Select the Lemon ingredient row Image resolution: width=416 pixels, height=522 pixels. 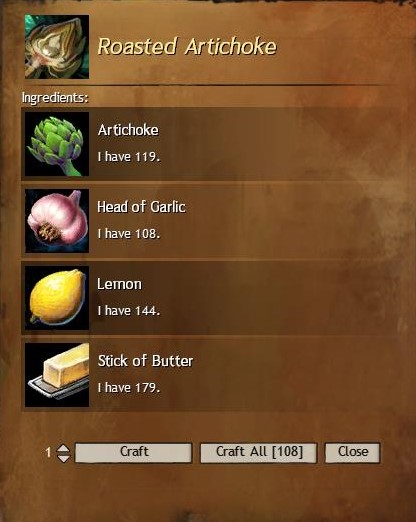[x=211, y=298]
